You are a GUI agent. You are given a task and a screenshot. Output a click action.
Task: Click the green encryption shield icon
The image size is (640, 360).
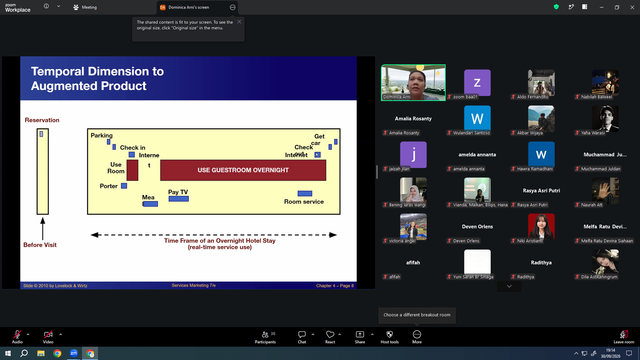(556, 7)
